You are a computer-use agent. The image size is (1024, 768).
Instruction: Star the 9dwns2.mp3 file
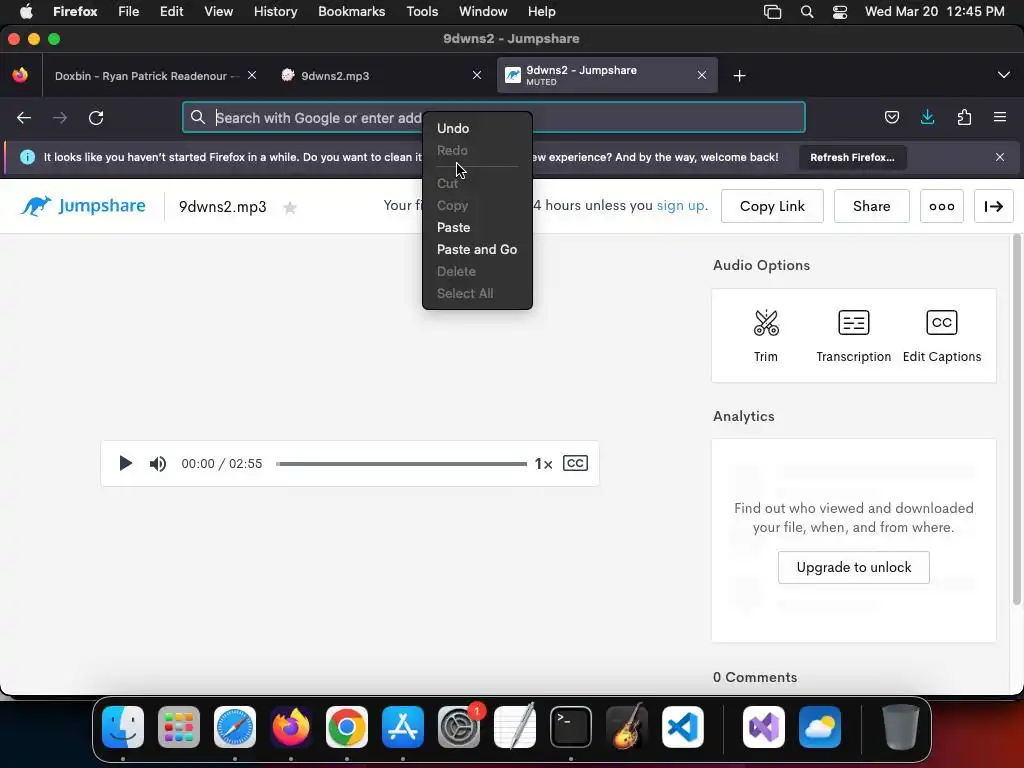pyautogui.click(x=290, y=208)
